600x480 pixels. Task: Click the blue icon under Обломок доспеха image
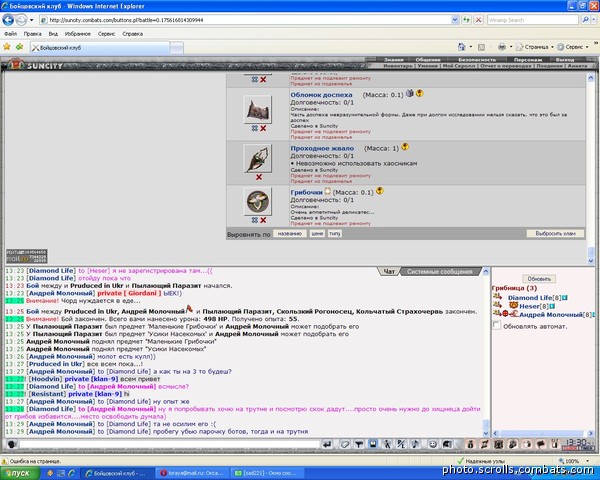(255, 128)
